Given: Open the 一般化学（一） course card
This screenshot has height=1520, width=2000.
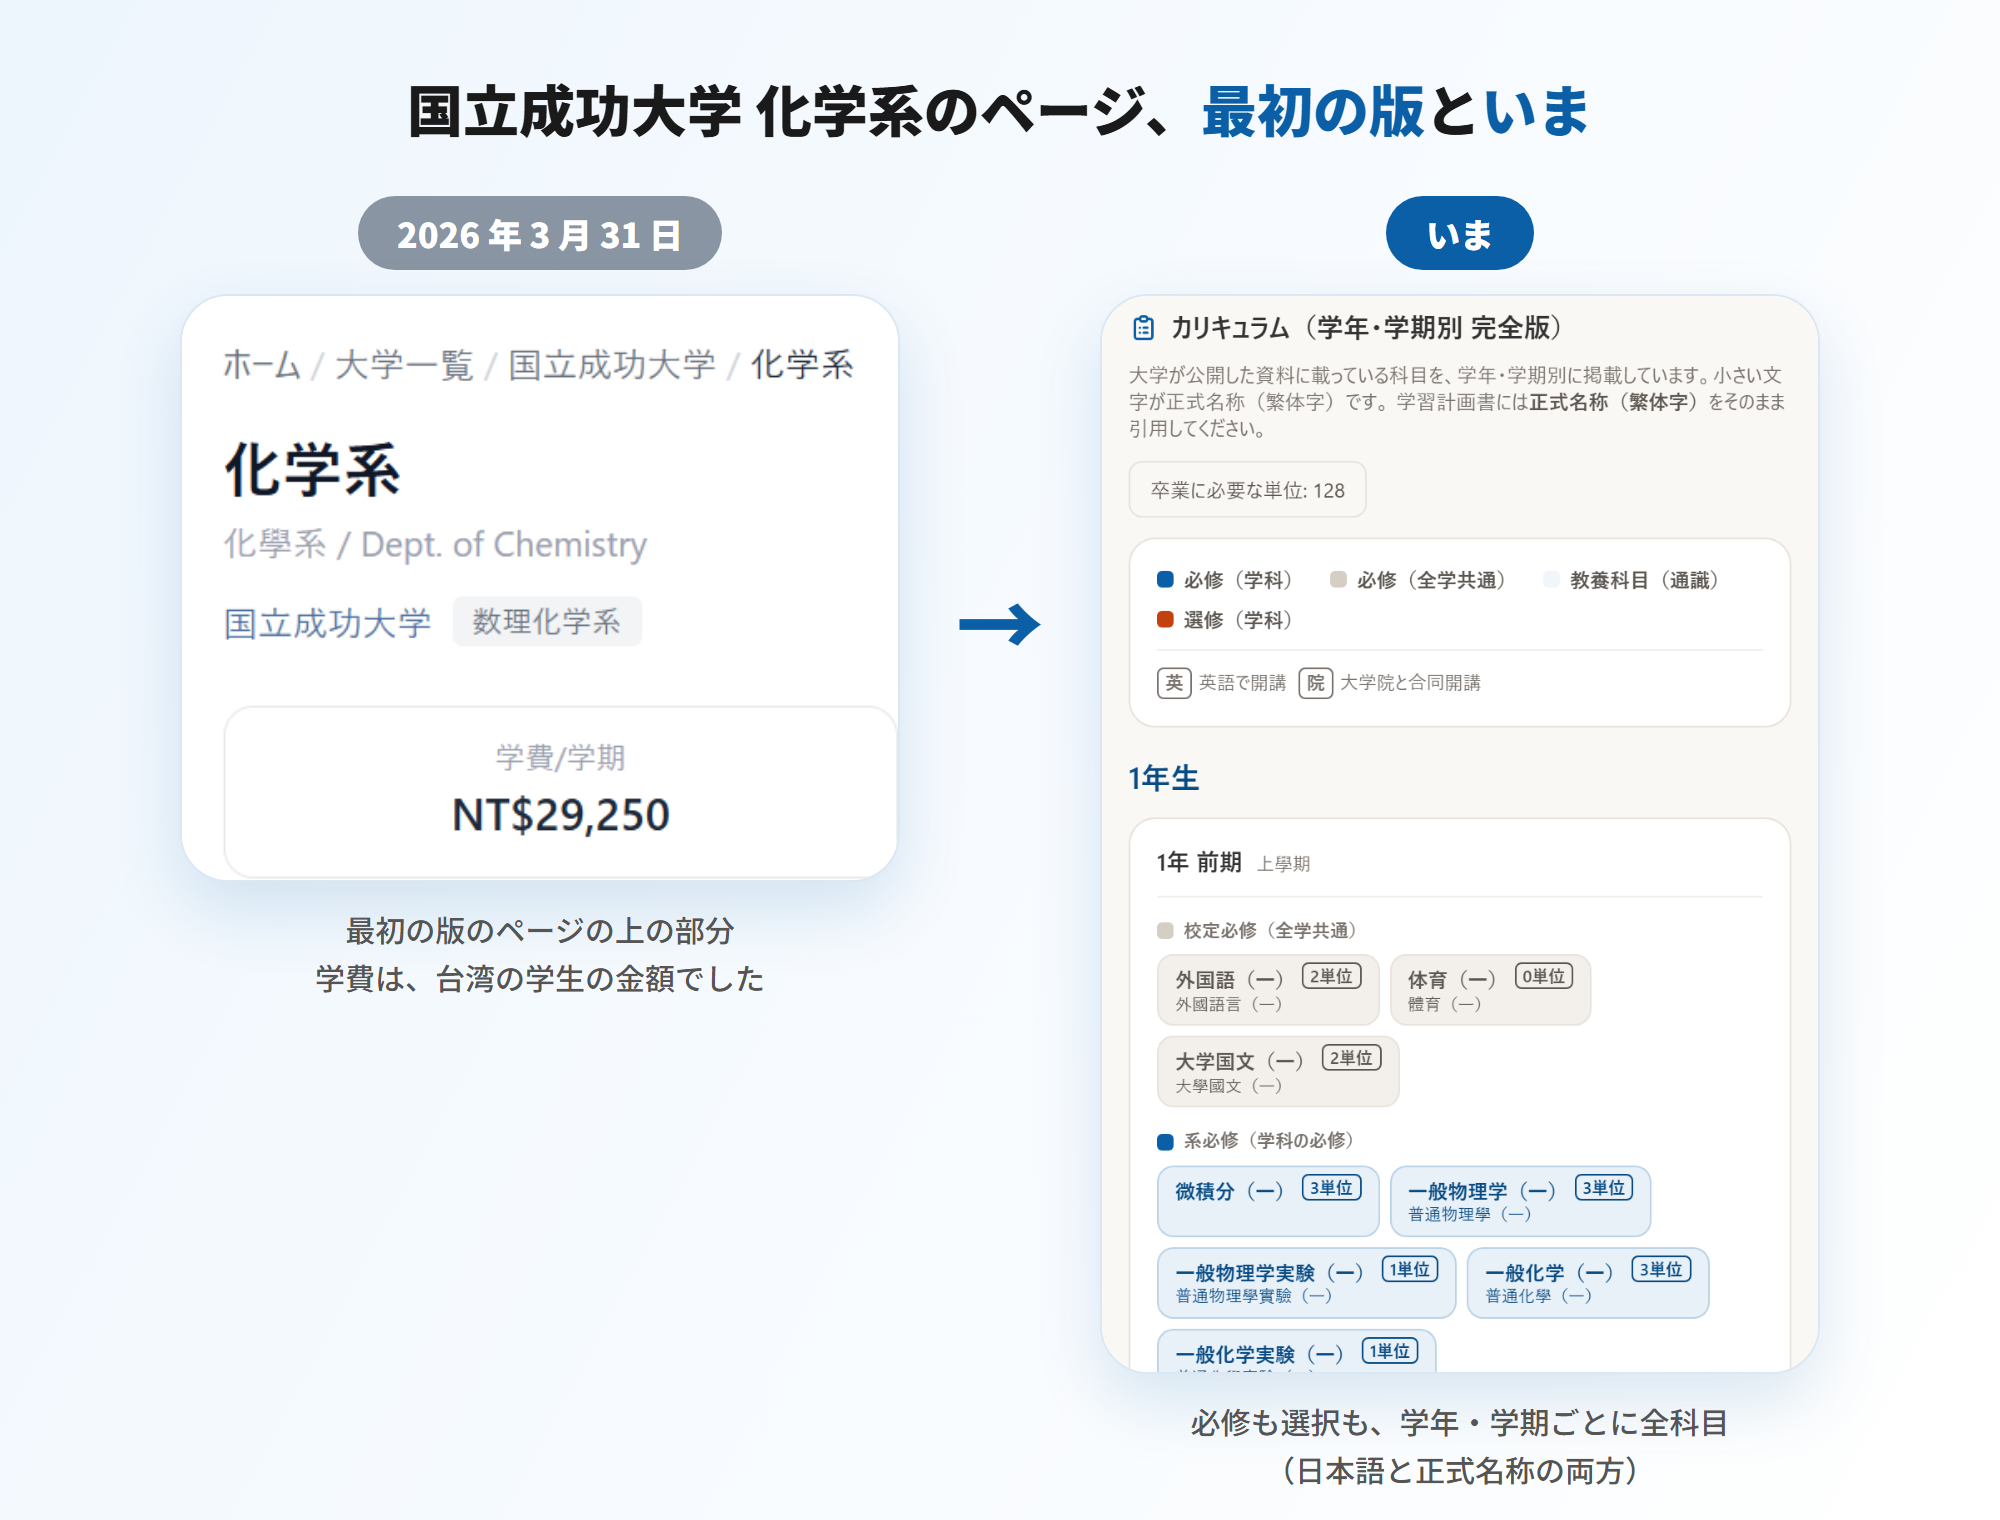Looking at the screenshot, I should point(1588,1283).
